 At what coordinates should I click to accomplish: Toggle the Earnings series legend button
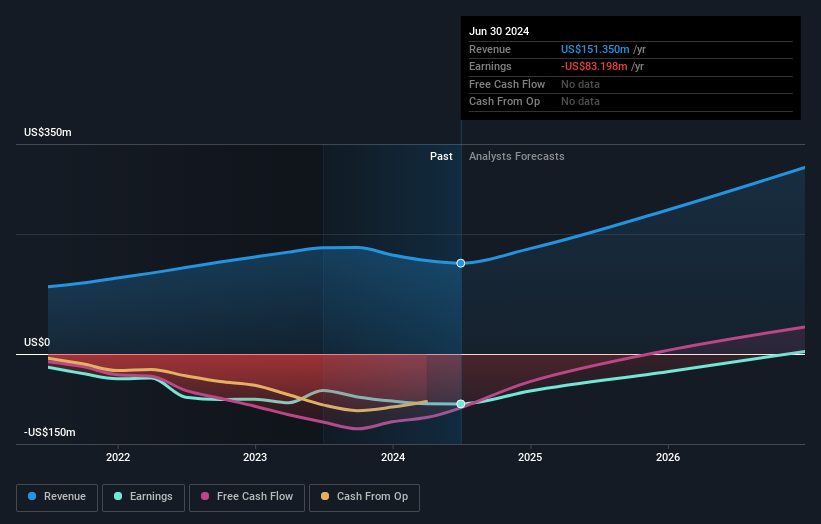(x=143, y=497)
